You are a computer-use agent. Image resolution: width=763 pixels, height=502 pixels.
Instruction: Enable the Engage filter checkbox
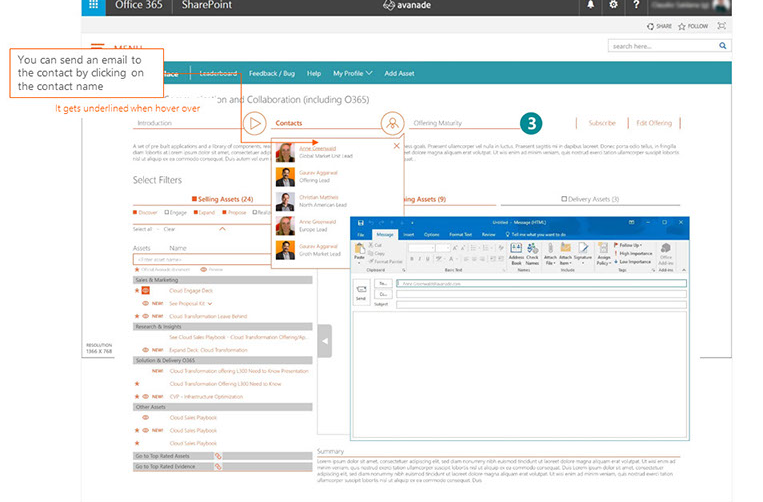point(164,213)
